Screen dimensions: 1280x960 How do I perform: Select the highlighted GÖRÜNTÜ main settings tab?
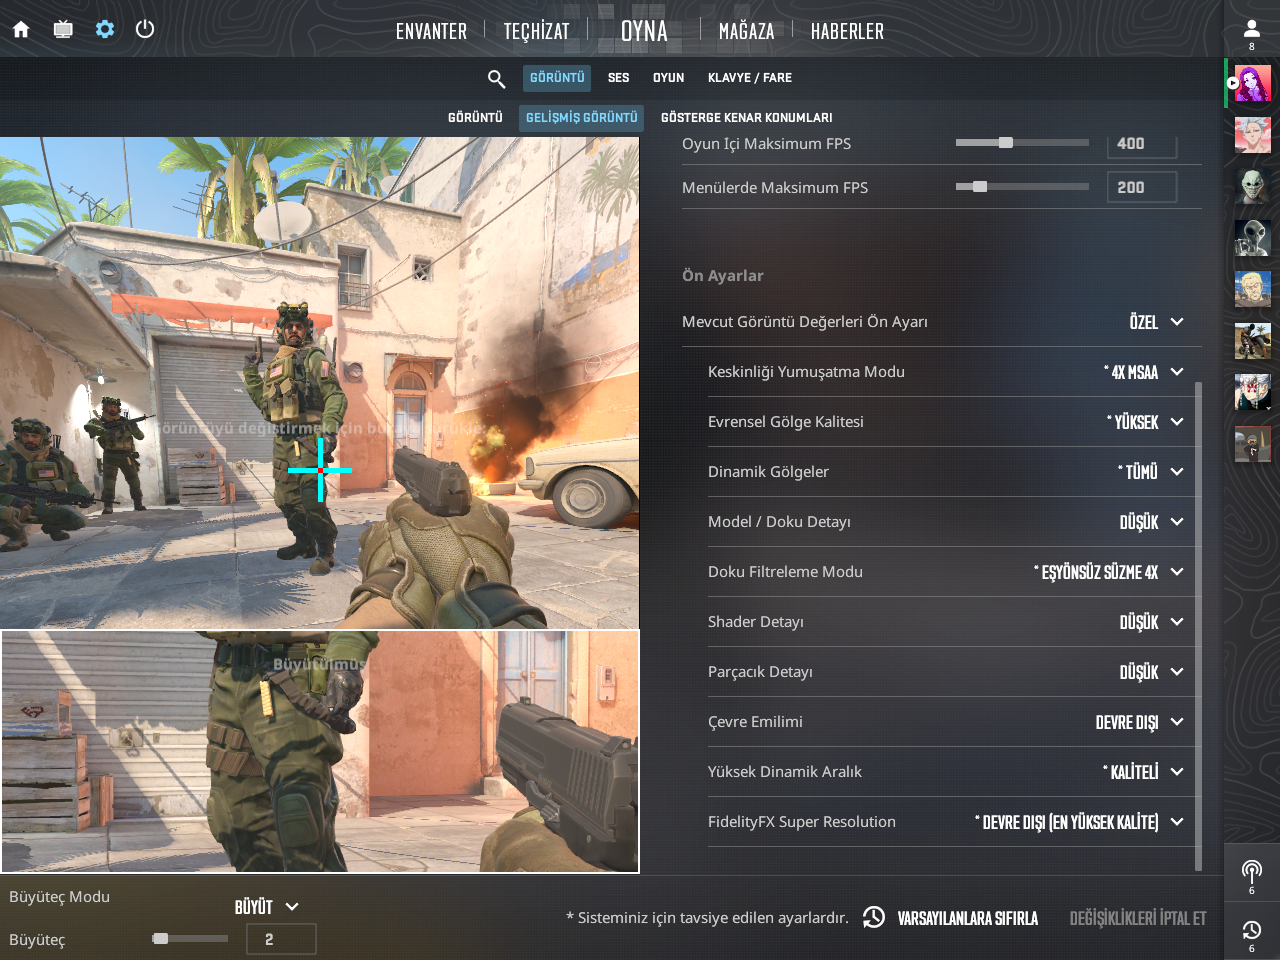(557, 78)
